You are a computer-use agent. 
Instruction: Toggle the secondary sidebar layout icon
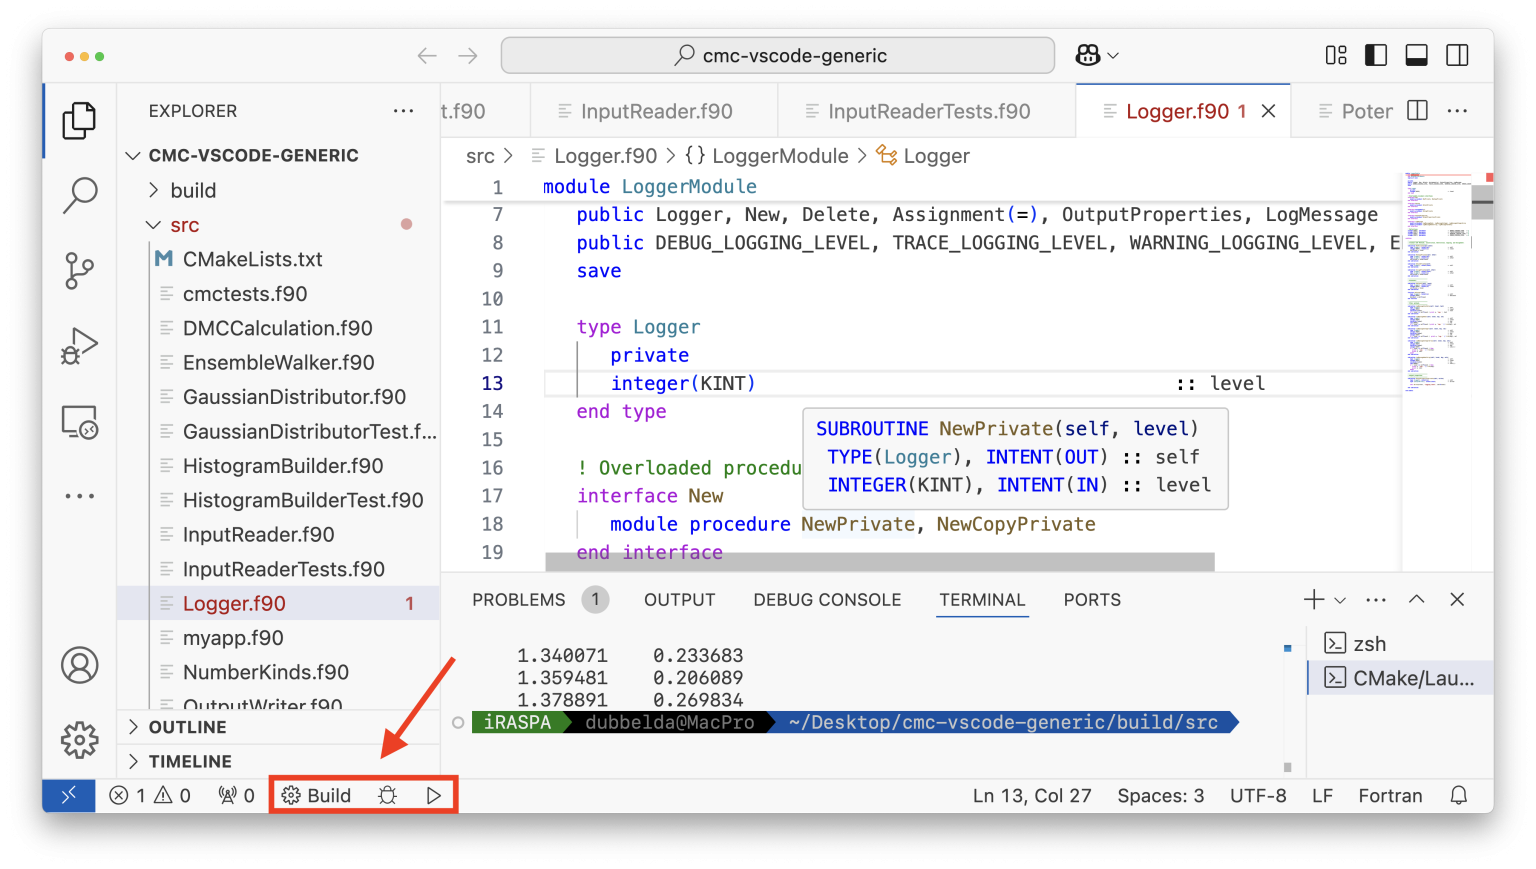(x=1456, y=55)
